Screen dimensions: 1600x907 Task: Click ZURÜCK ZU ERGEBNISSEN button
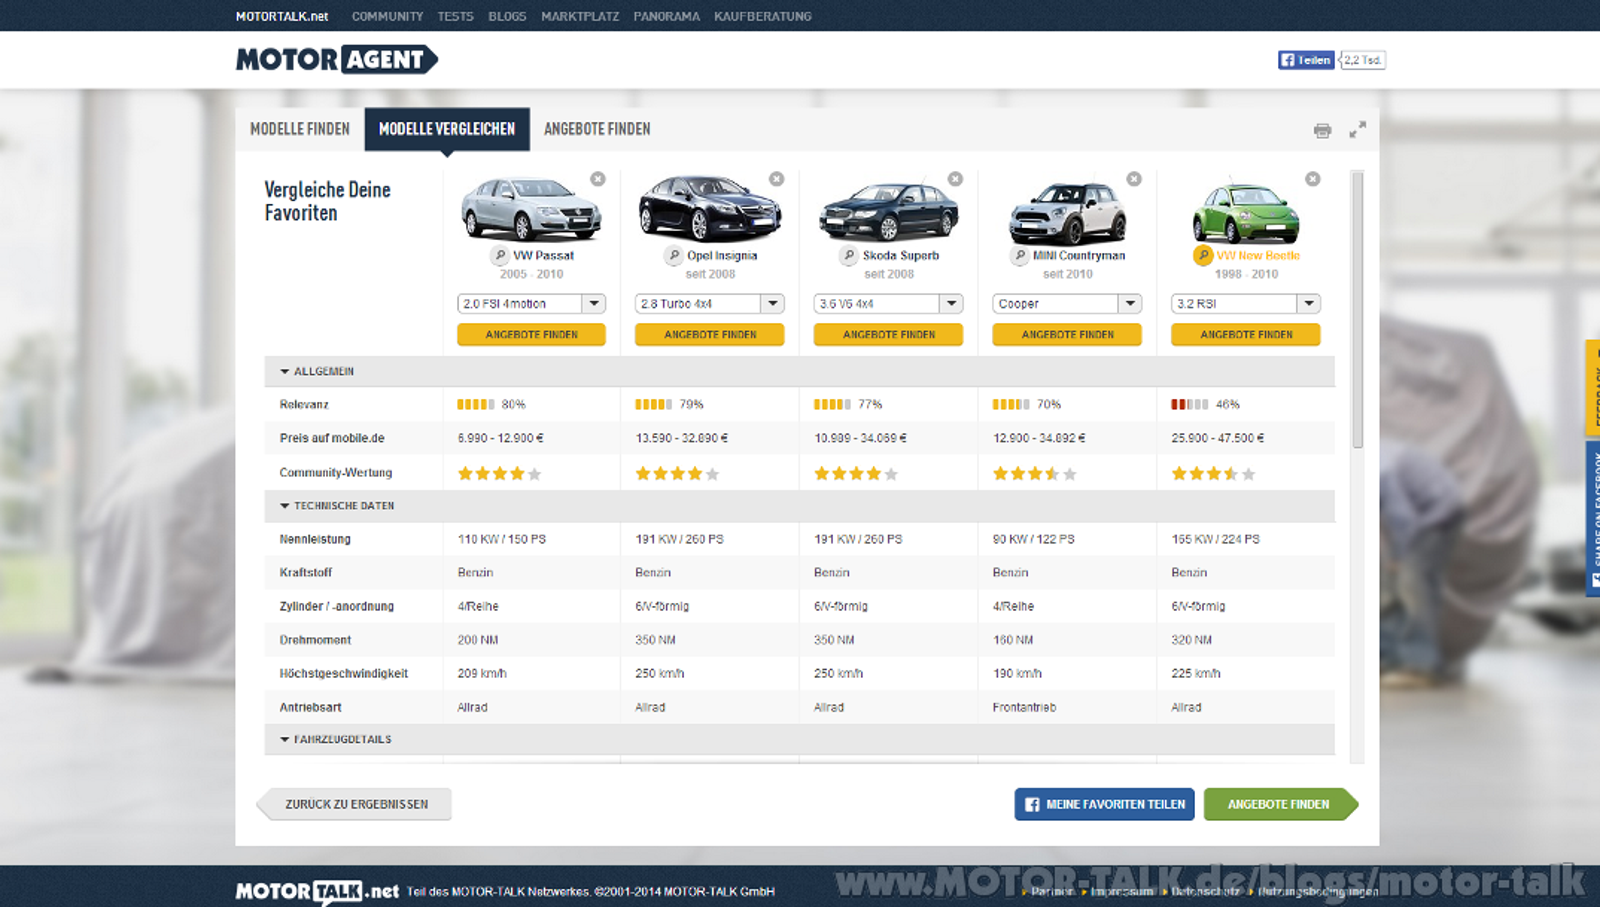(355, 804)
